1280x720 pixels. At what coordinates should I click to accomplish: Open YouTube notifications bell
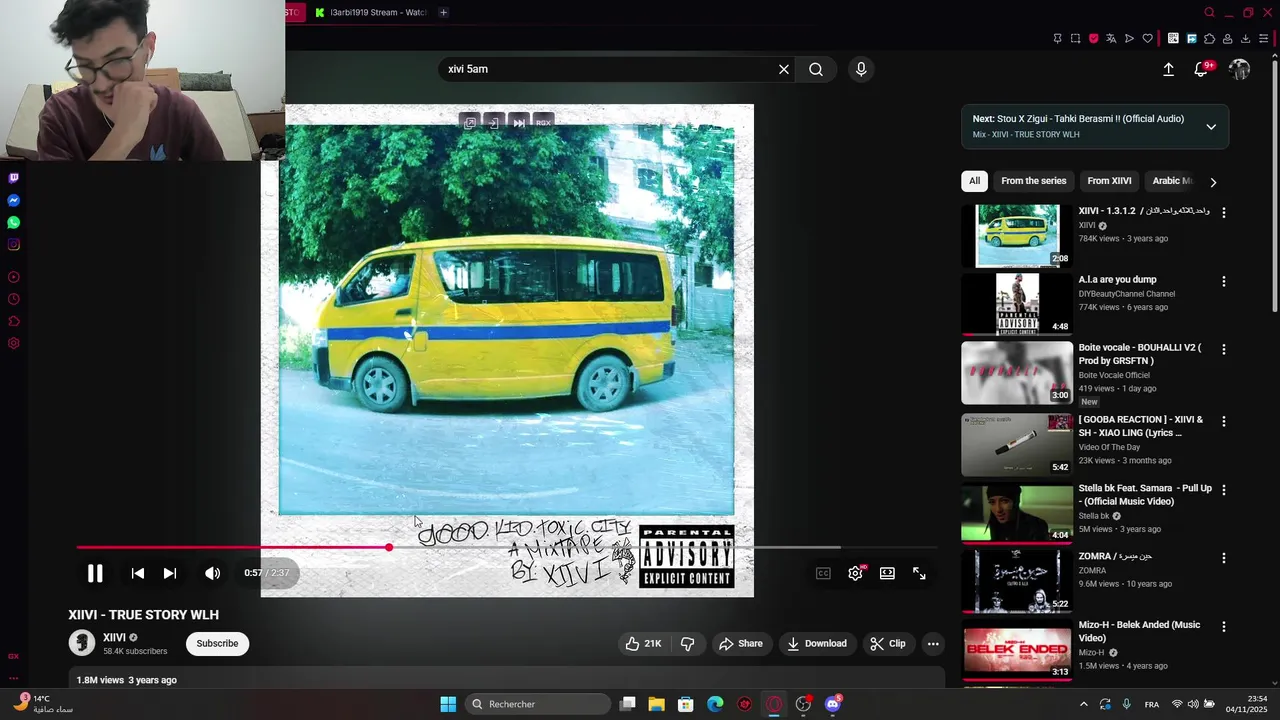tap(1201, 69)
